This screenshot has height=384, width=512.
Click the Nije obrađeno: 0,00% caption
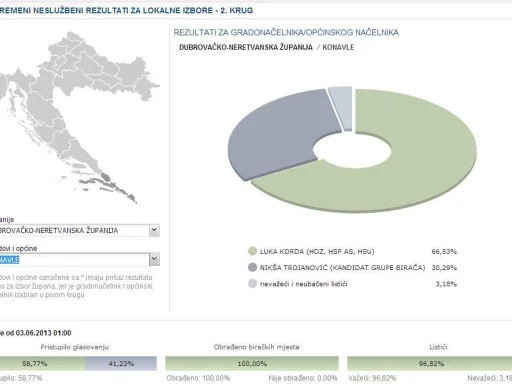pos(303,378)
